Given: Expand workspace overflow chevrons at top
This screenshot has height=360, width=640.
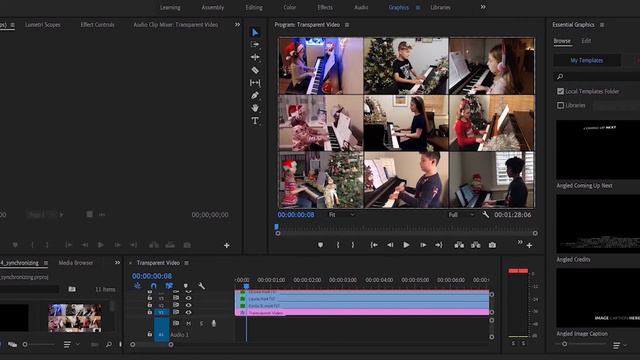Looking at the screenshot, I should pyautogui.click(x=483, y=7).
